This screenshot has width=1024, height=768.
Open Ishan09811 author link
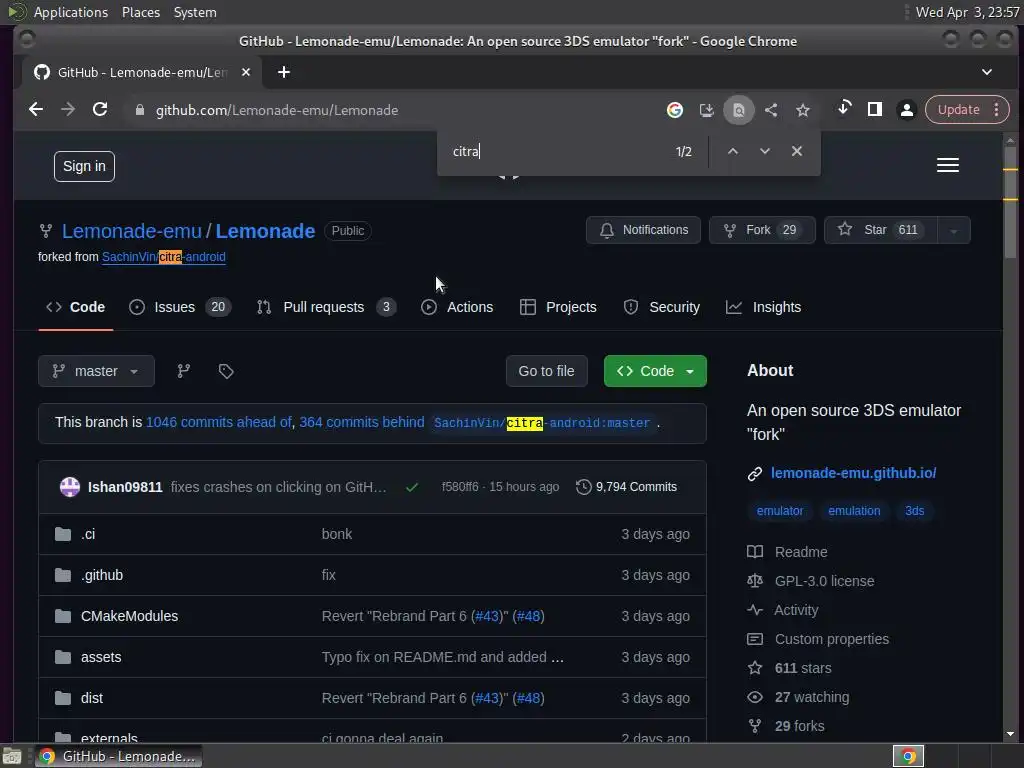125,487
